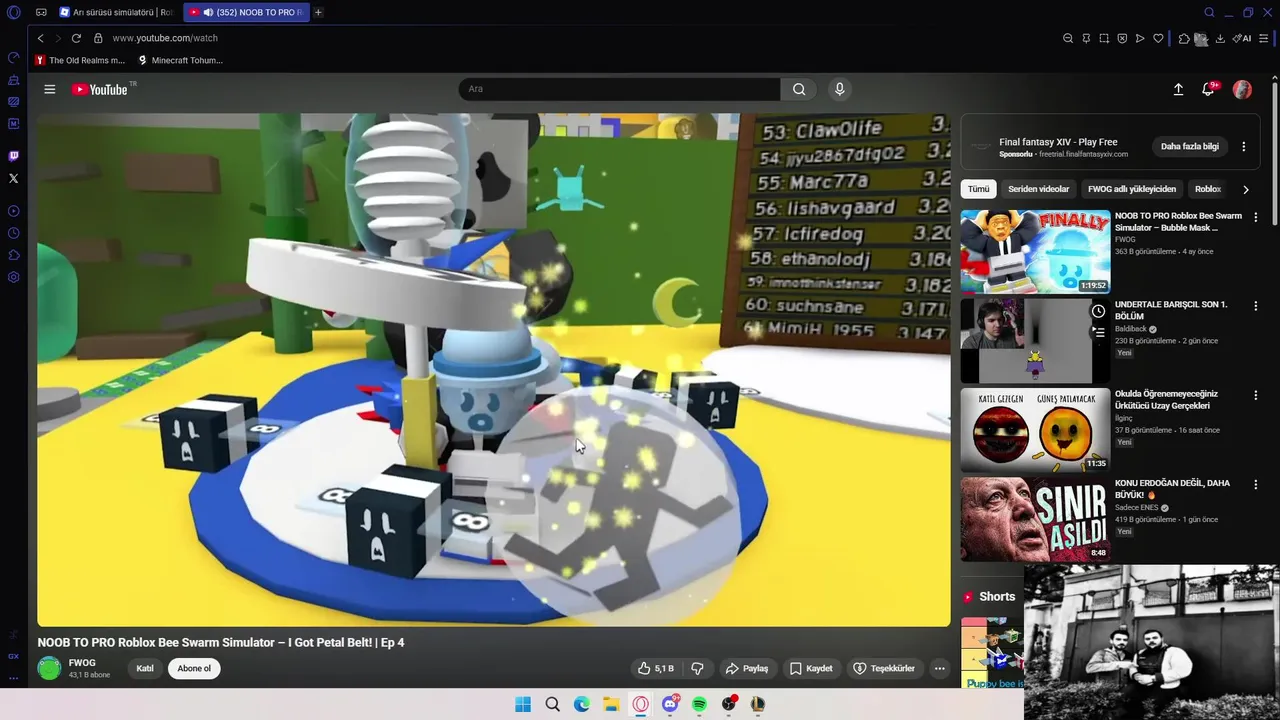1280x720 pixels.
Task: Open YouTube create/upload icon
Action: [x=1178, y=89]
